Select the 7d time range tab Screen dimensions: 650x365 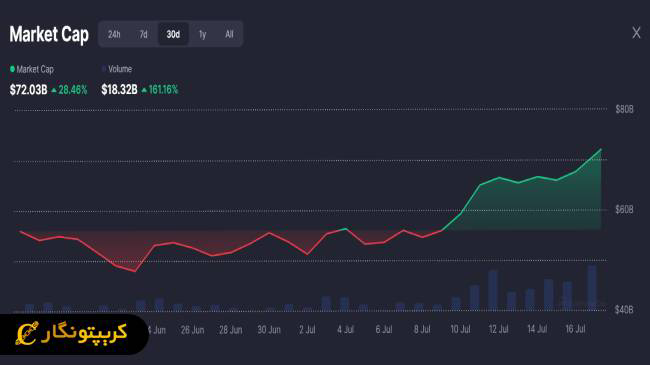[x=143, y=34]
